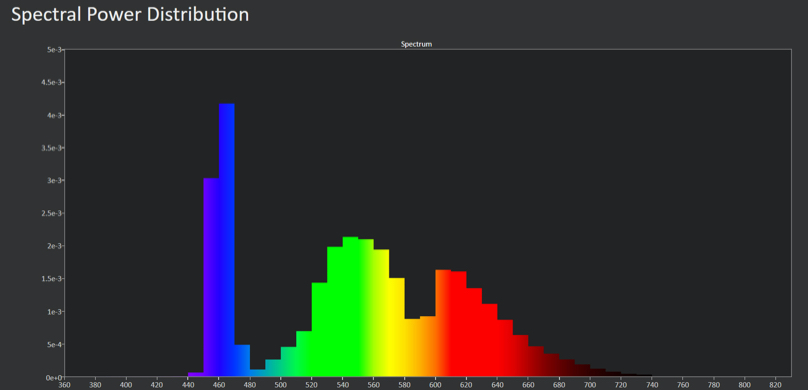Click the yellow bar near 570 nm
Image resolution: width=808 pixels, height=390 pixels.
tap(397, 327)
